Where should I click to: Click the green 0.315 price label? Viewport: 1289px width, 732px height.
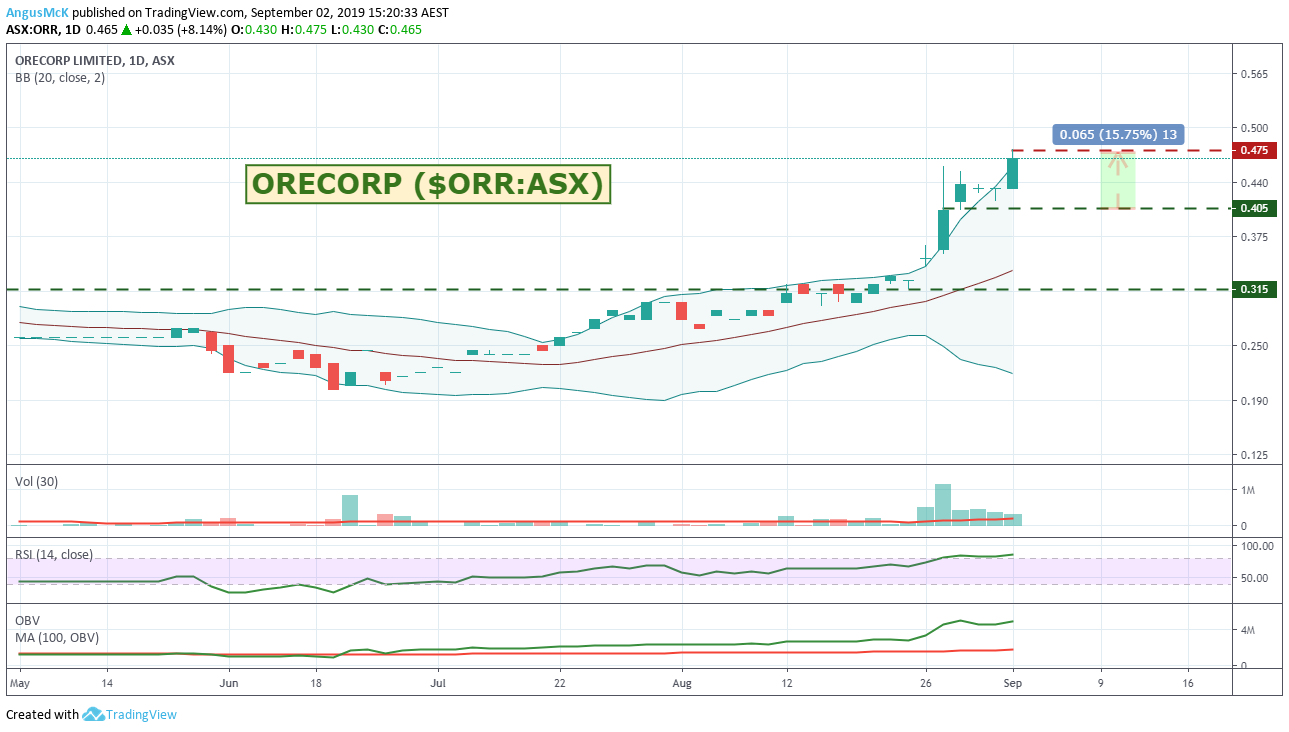coord(1254,289)
